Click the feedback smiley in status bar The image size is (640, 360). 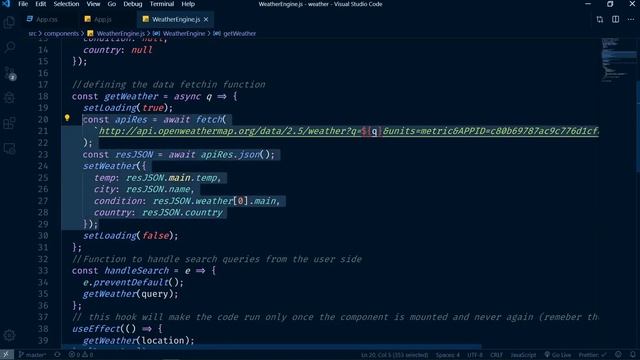click(618, 355)
